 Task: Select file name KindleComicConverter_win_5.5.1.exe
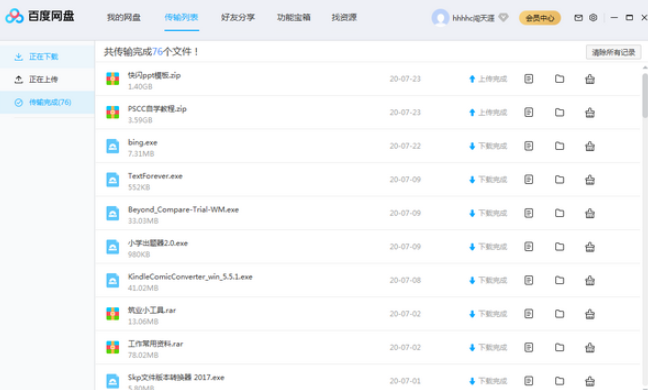pos(190,277)
